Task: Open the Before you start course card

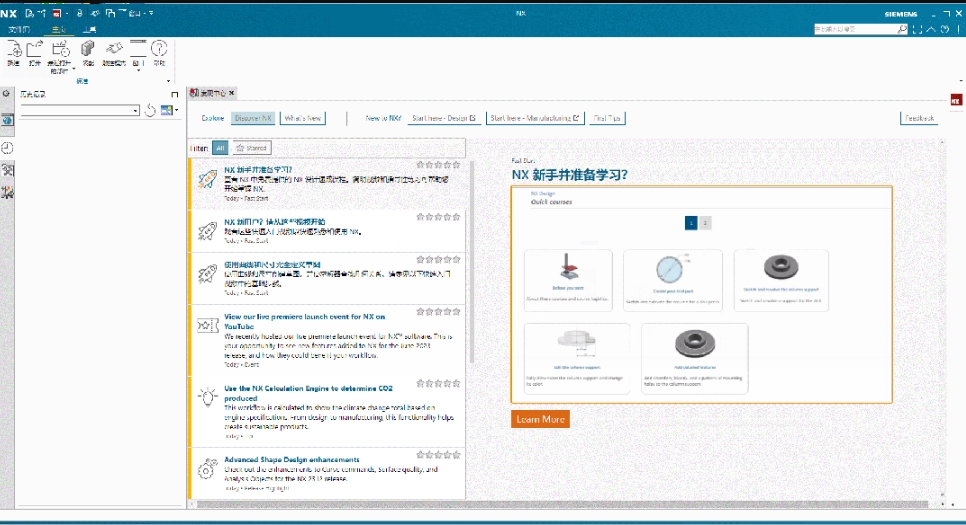Action: coord(568,280)
